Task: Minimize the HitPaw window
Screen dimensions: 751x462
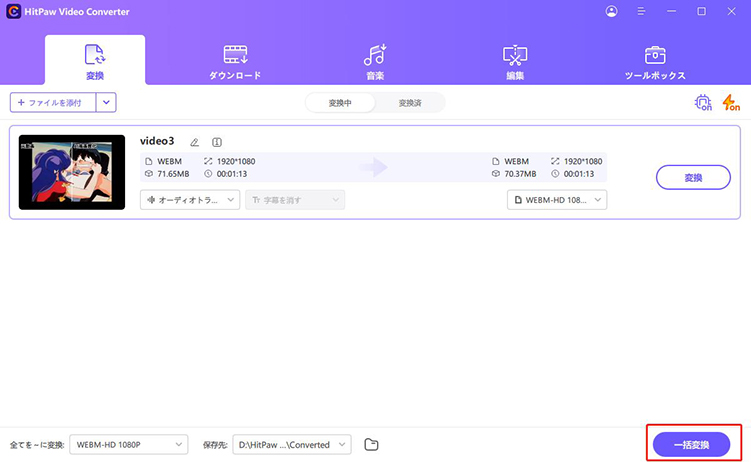Action: pyautogui.click(x=671, y=11)
